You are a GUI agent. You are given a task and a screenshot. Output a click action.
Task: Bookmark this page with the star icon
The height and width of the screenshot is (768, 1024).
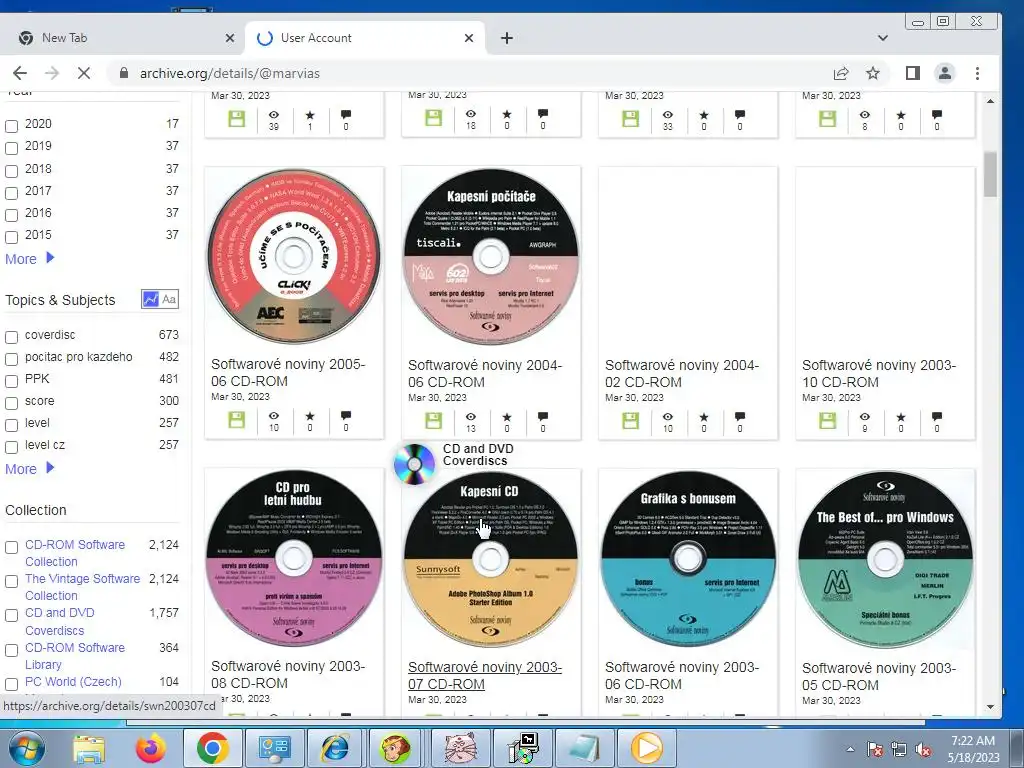873,73
